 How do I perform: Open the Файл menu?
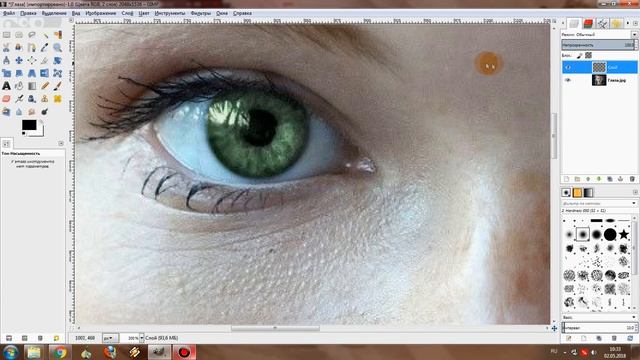coord(9,13)
